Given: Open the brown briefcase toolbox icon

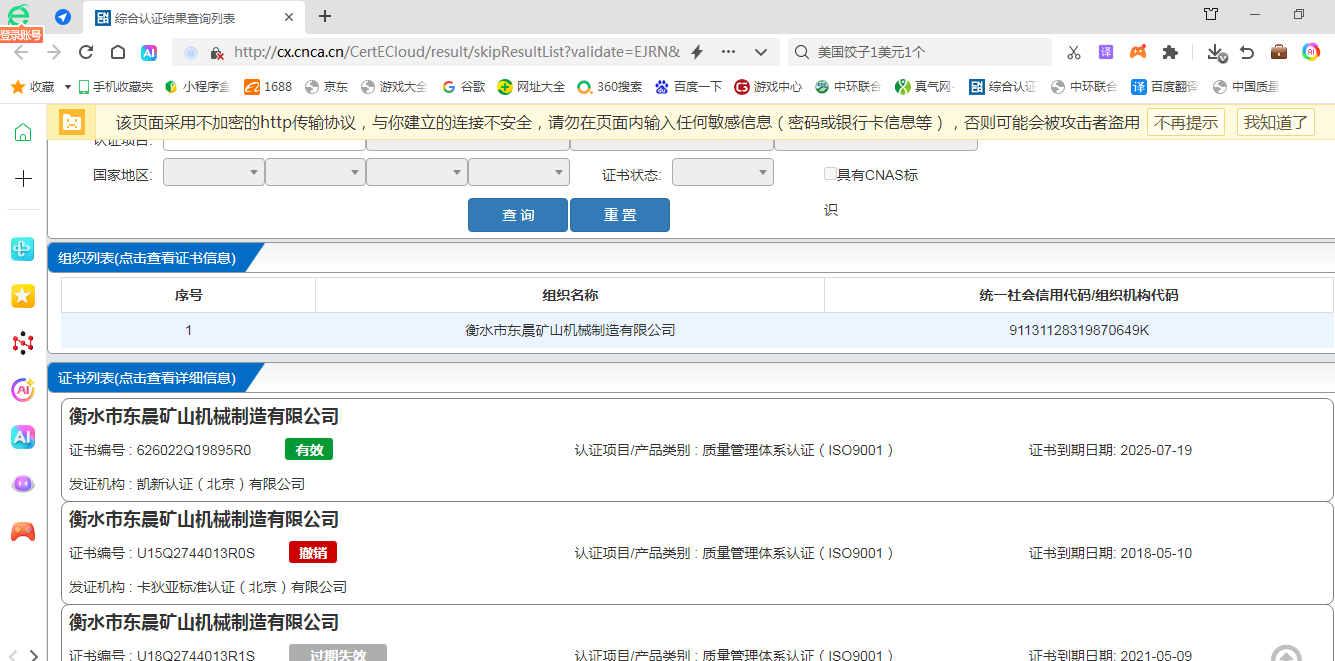Looking at the screenshot, I should point(1279,52).
